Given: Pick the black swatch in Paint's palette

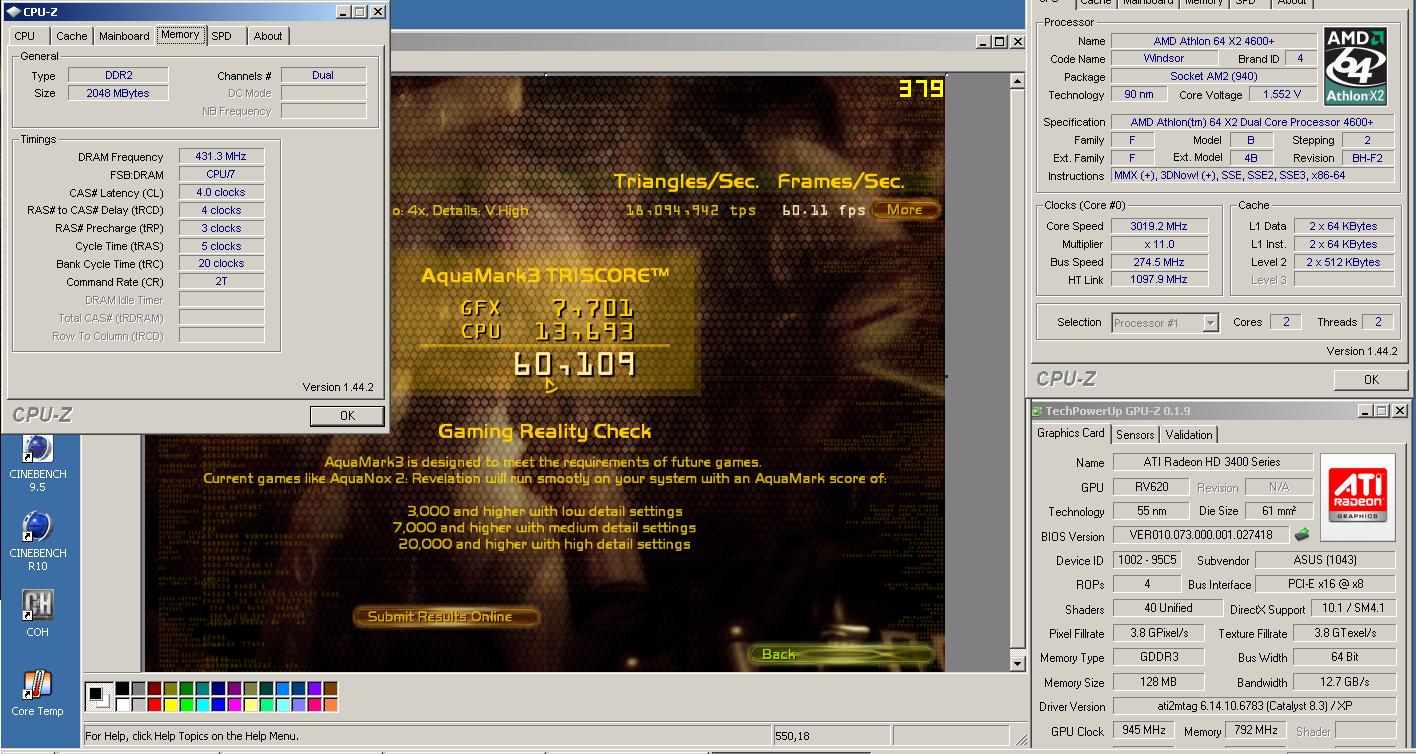Looking at the screenshot, I should [122, 688].
